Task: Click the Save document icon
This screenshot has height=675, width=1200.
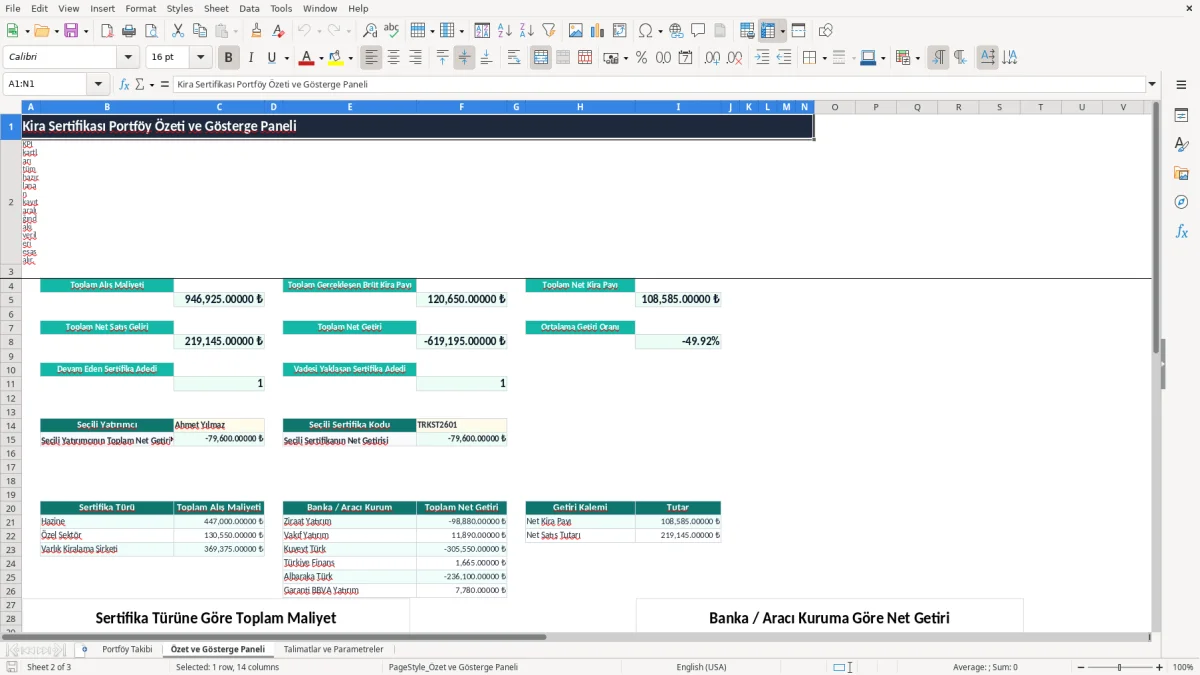Action: [71, 31]
